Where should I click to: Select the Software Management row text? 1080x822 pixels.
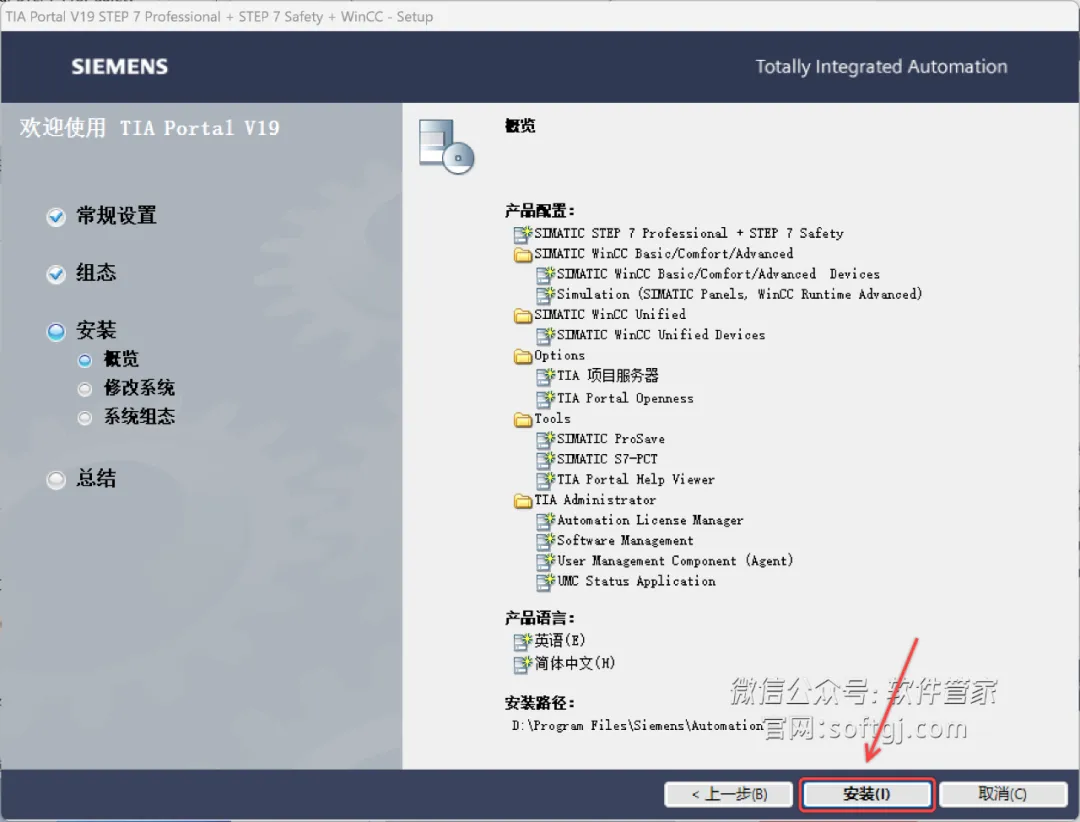[x=625, y=541]
